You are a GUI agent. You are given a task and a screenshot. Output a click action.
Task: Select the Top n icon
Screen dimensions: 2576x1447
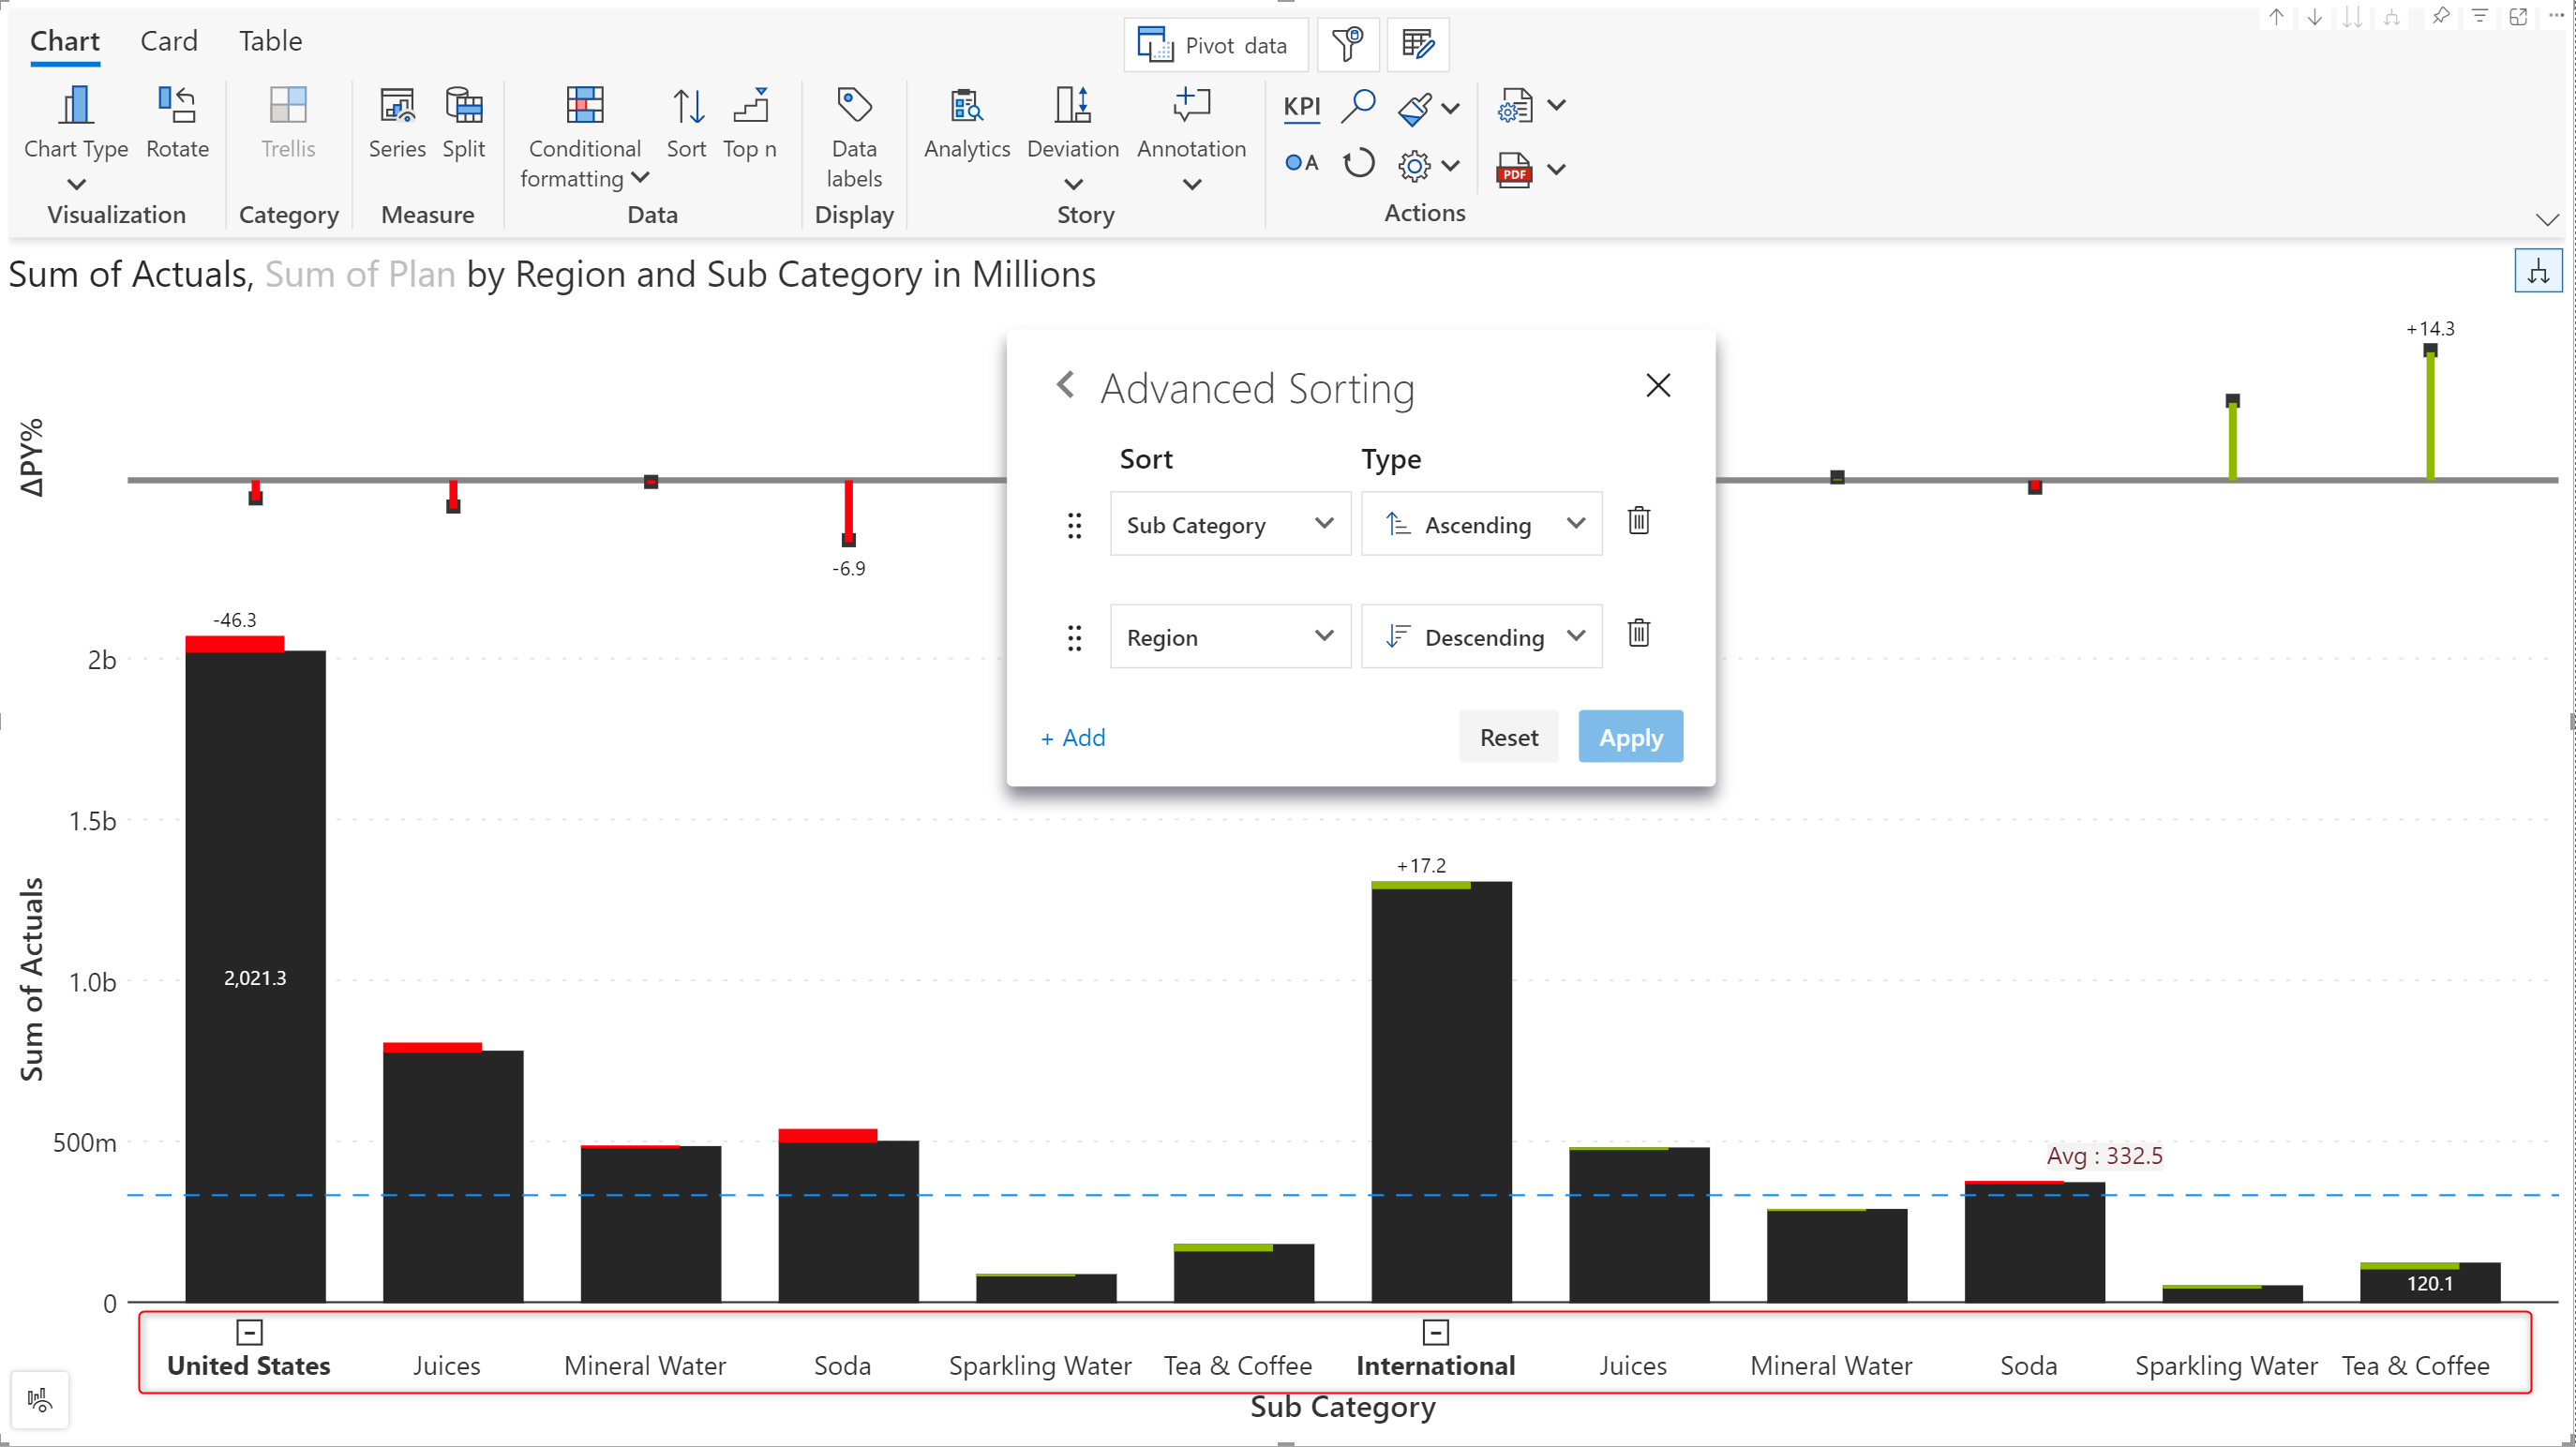click(750, 106)
